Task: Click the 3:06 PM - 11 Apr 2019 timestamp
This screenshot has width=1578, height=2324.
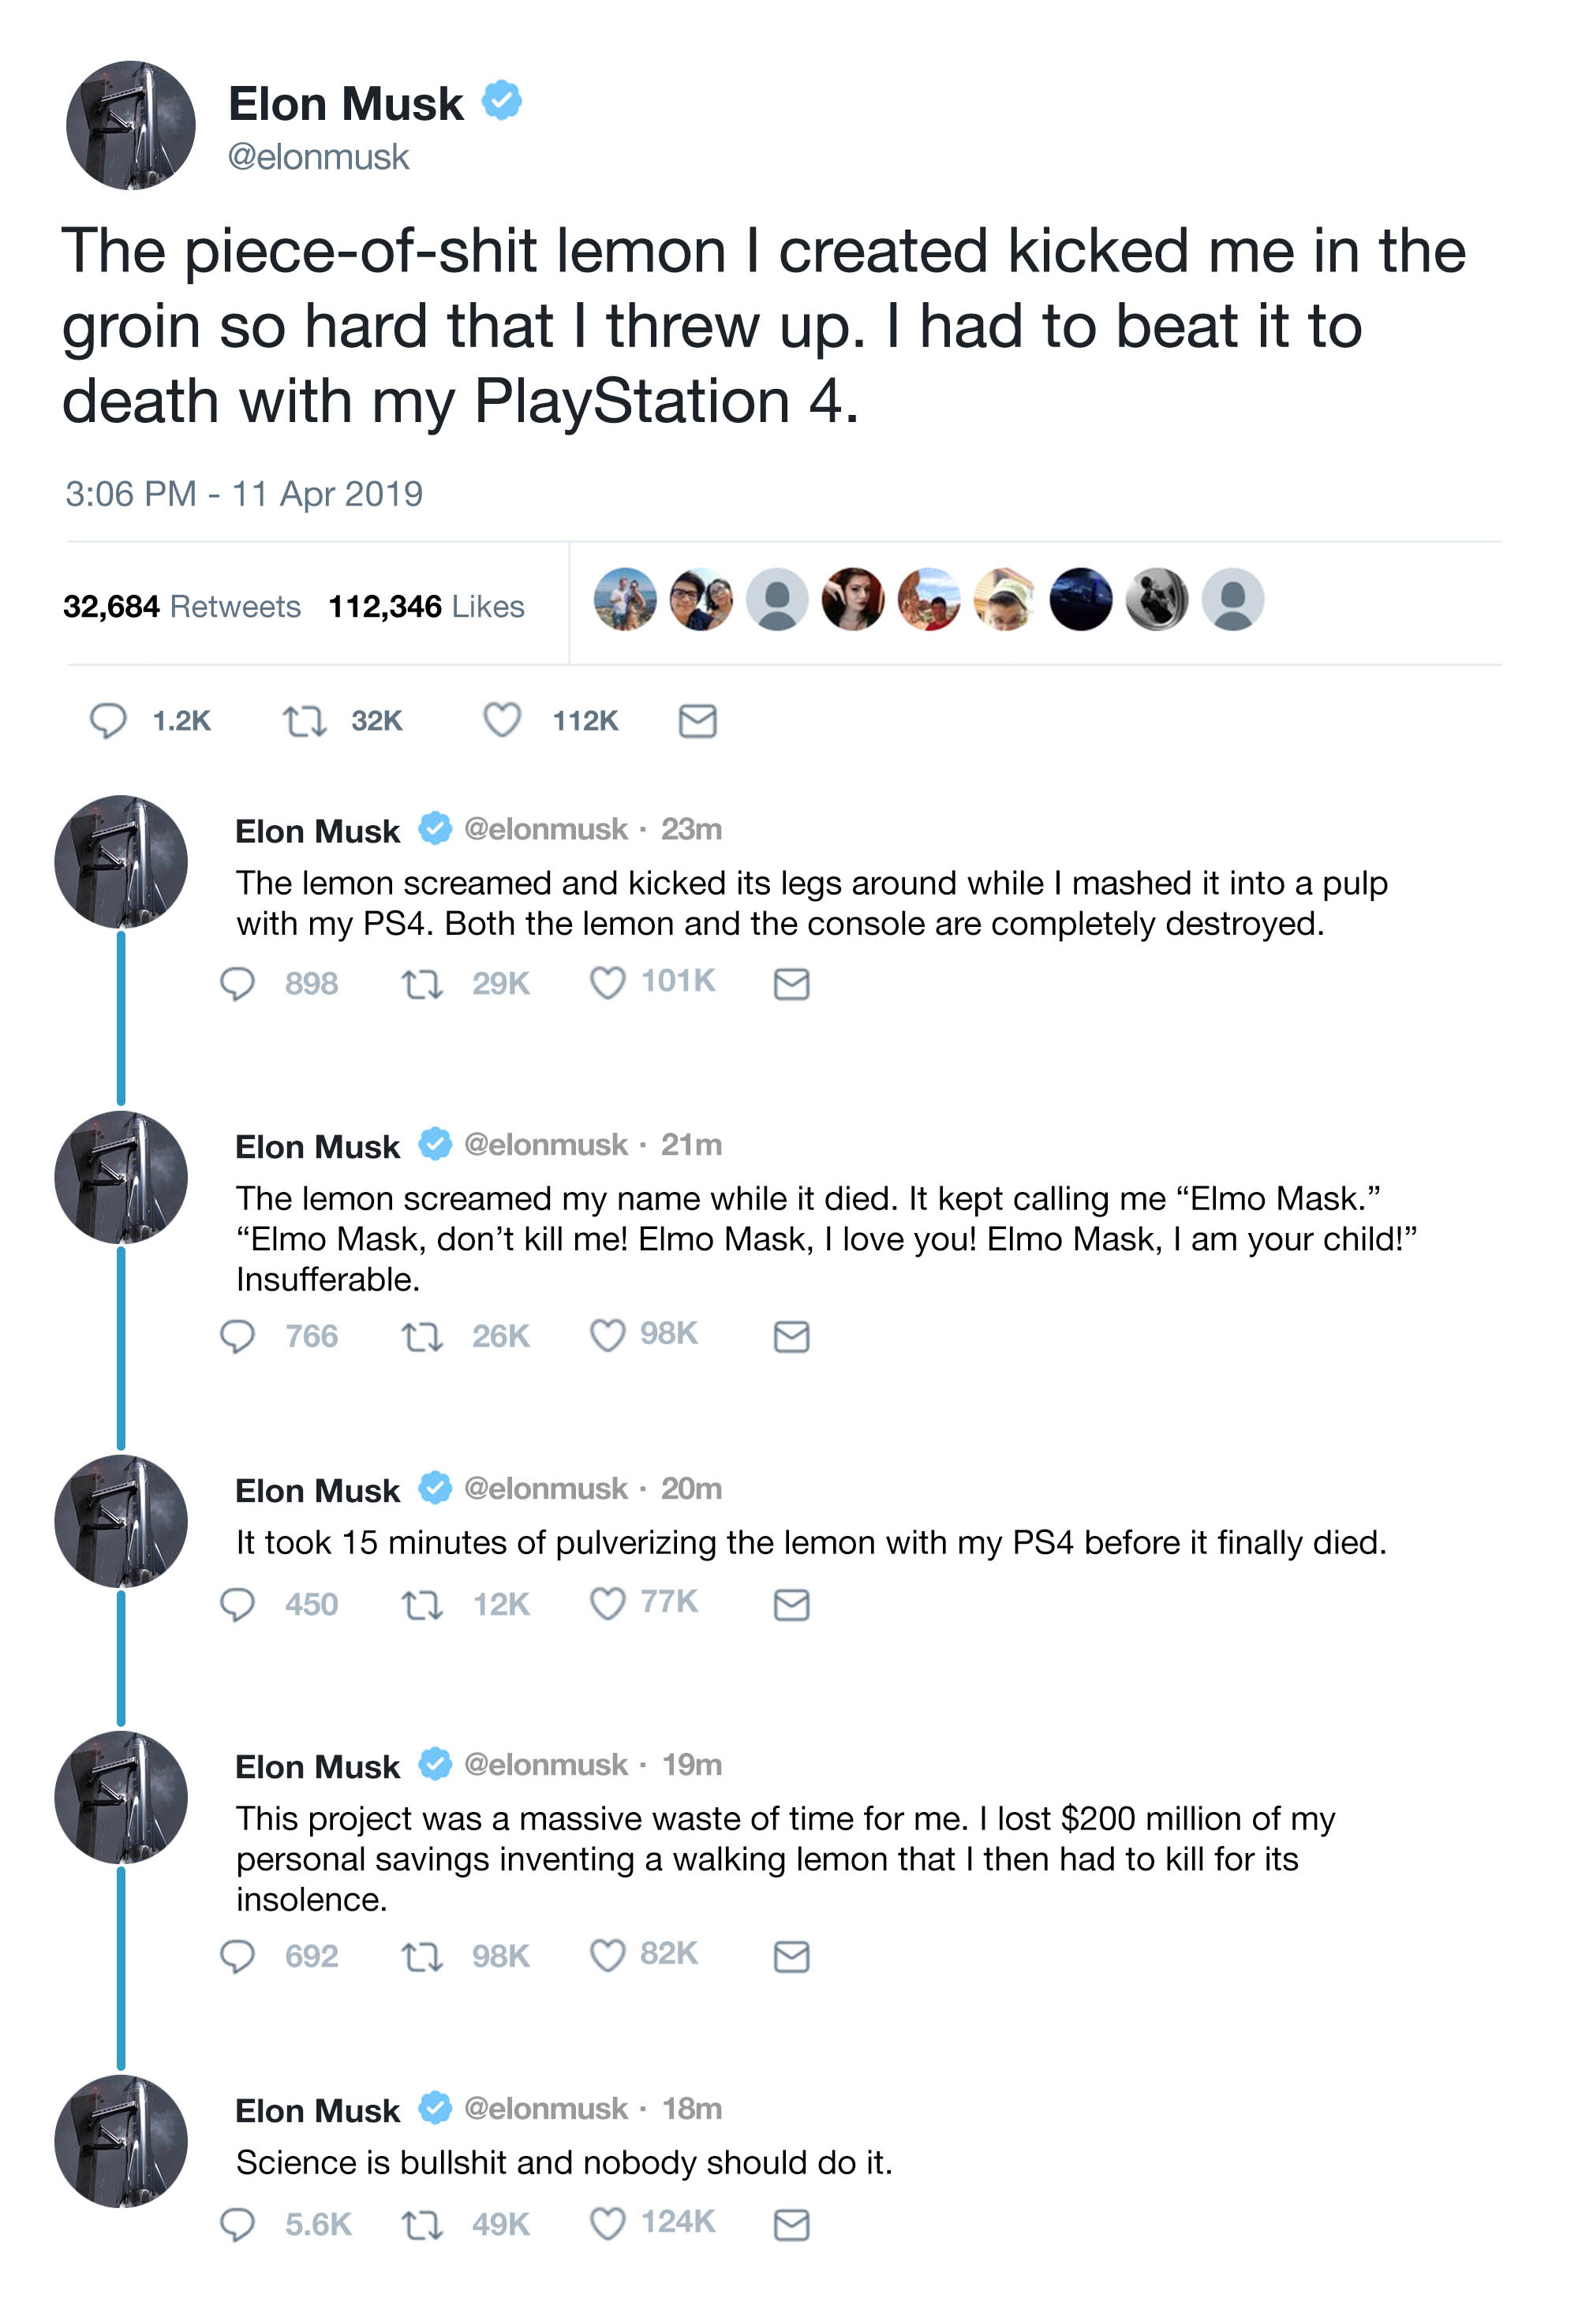Action: click(x=244, y=494)
